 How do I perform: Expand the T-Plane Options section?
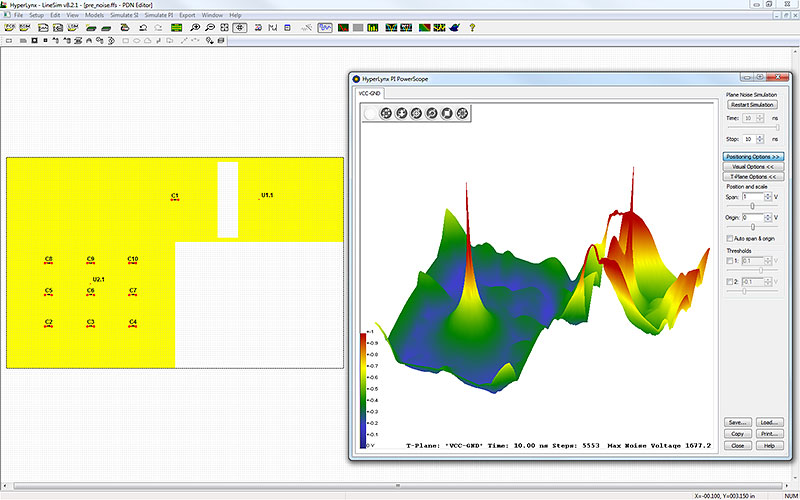[x=753, y=176]
